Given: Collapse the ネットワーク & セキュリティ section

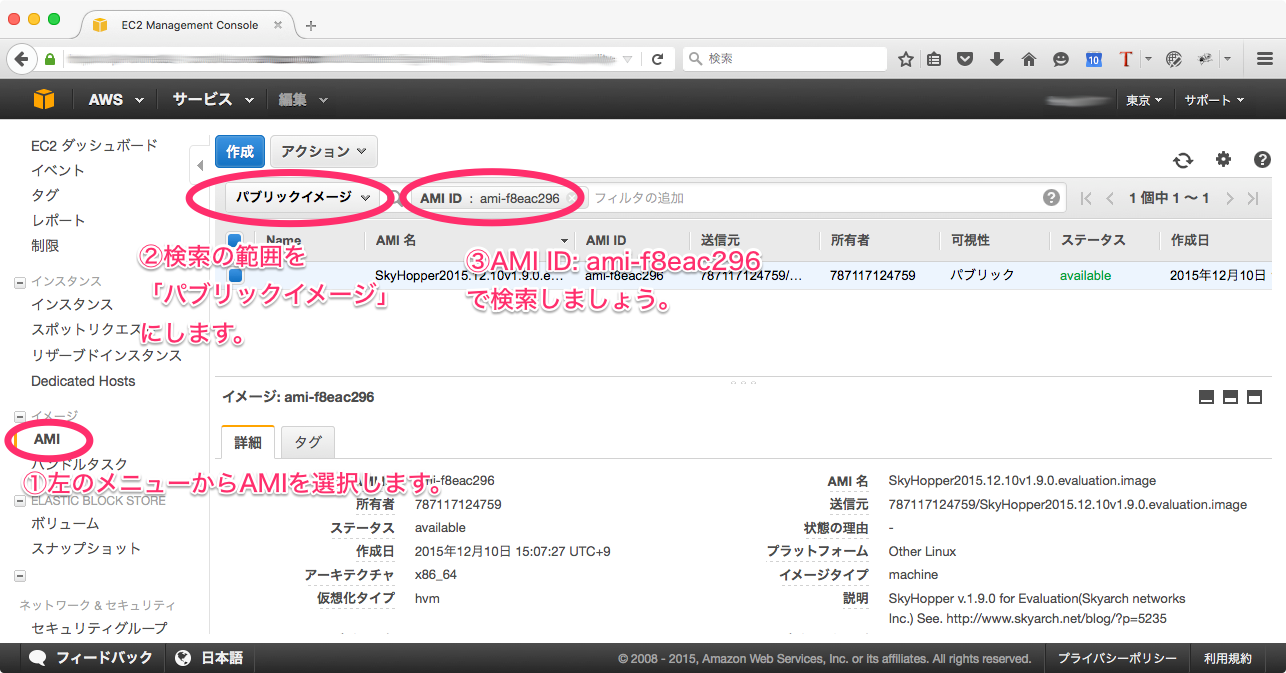Looking at the screenshot, I should coord(20,576).
